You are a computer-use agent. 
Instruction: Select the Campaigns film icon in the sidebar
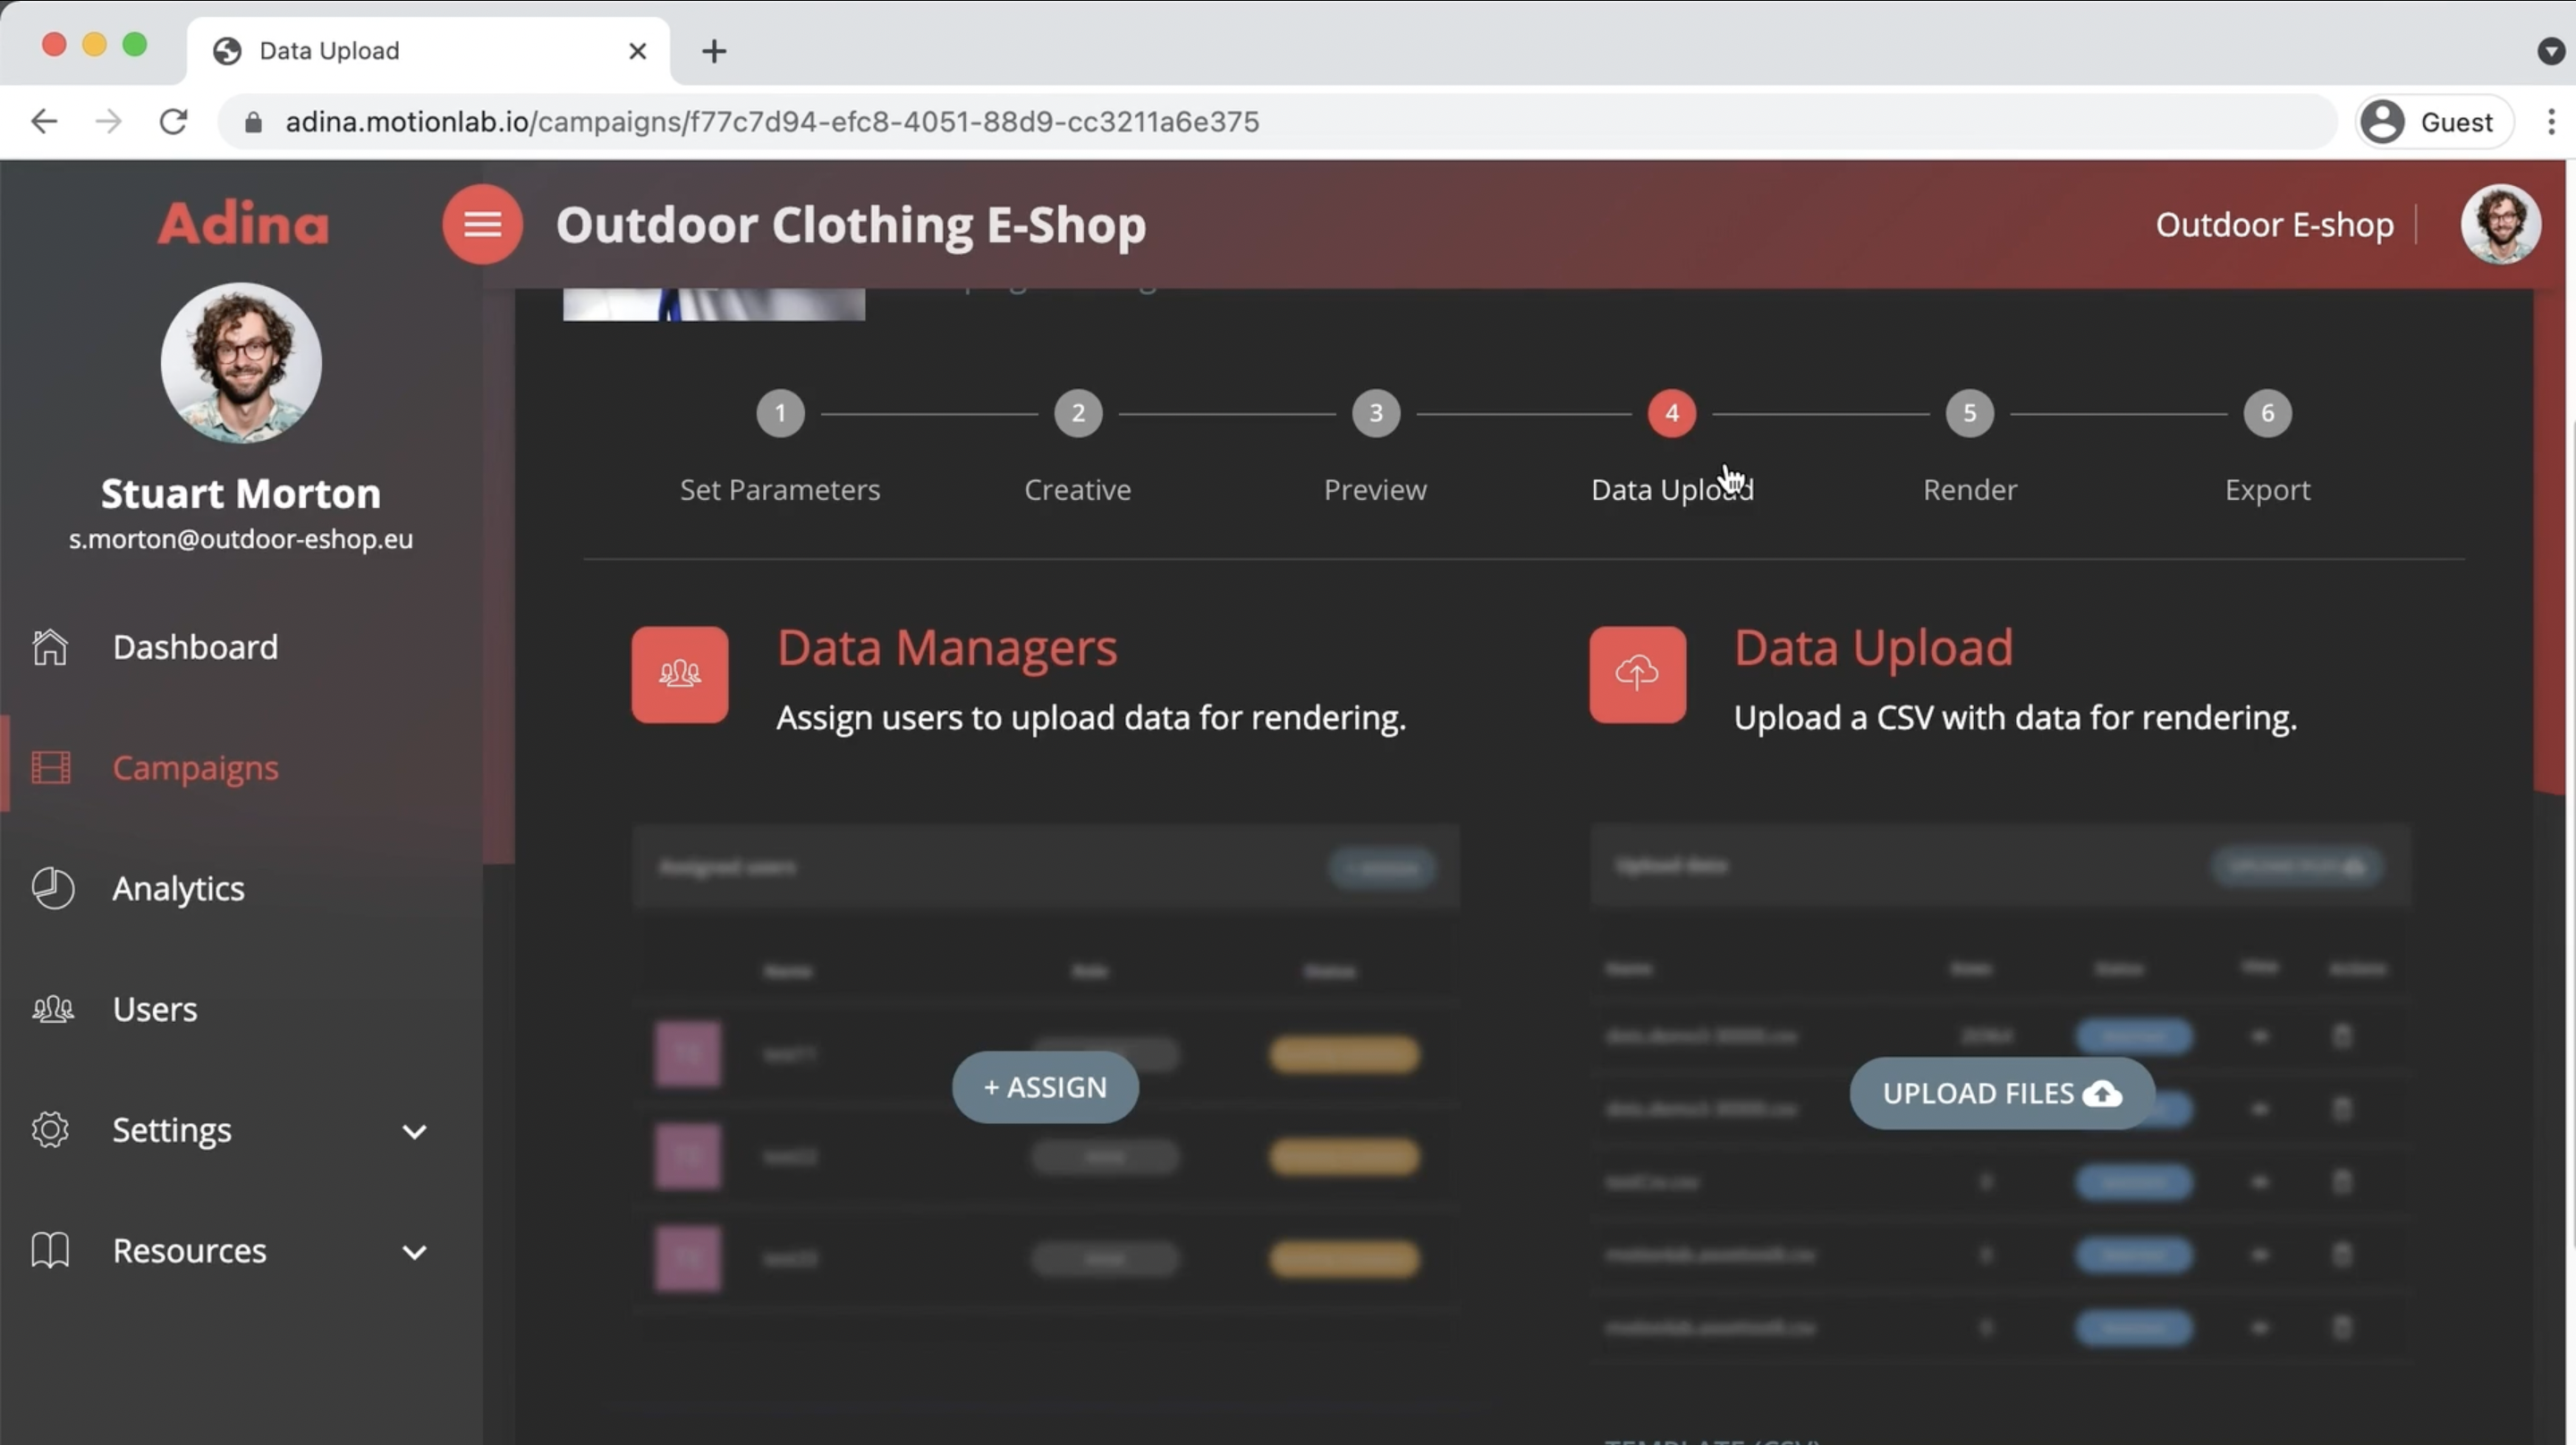pos(52,768)
